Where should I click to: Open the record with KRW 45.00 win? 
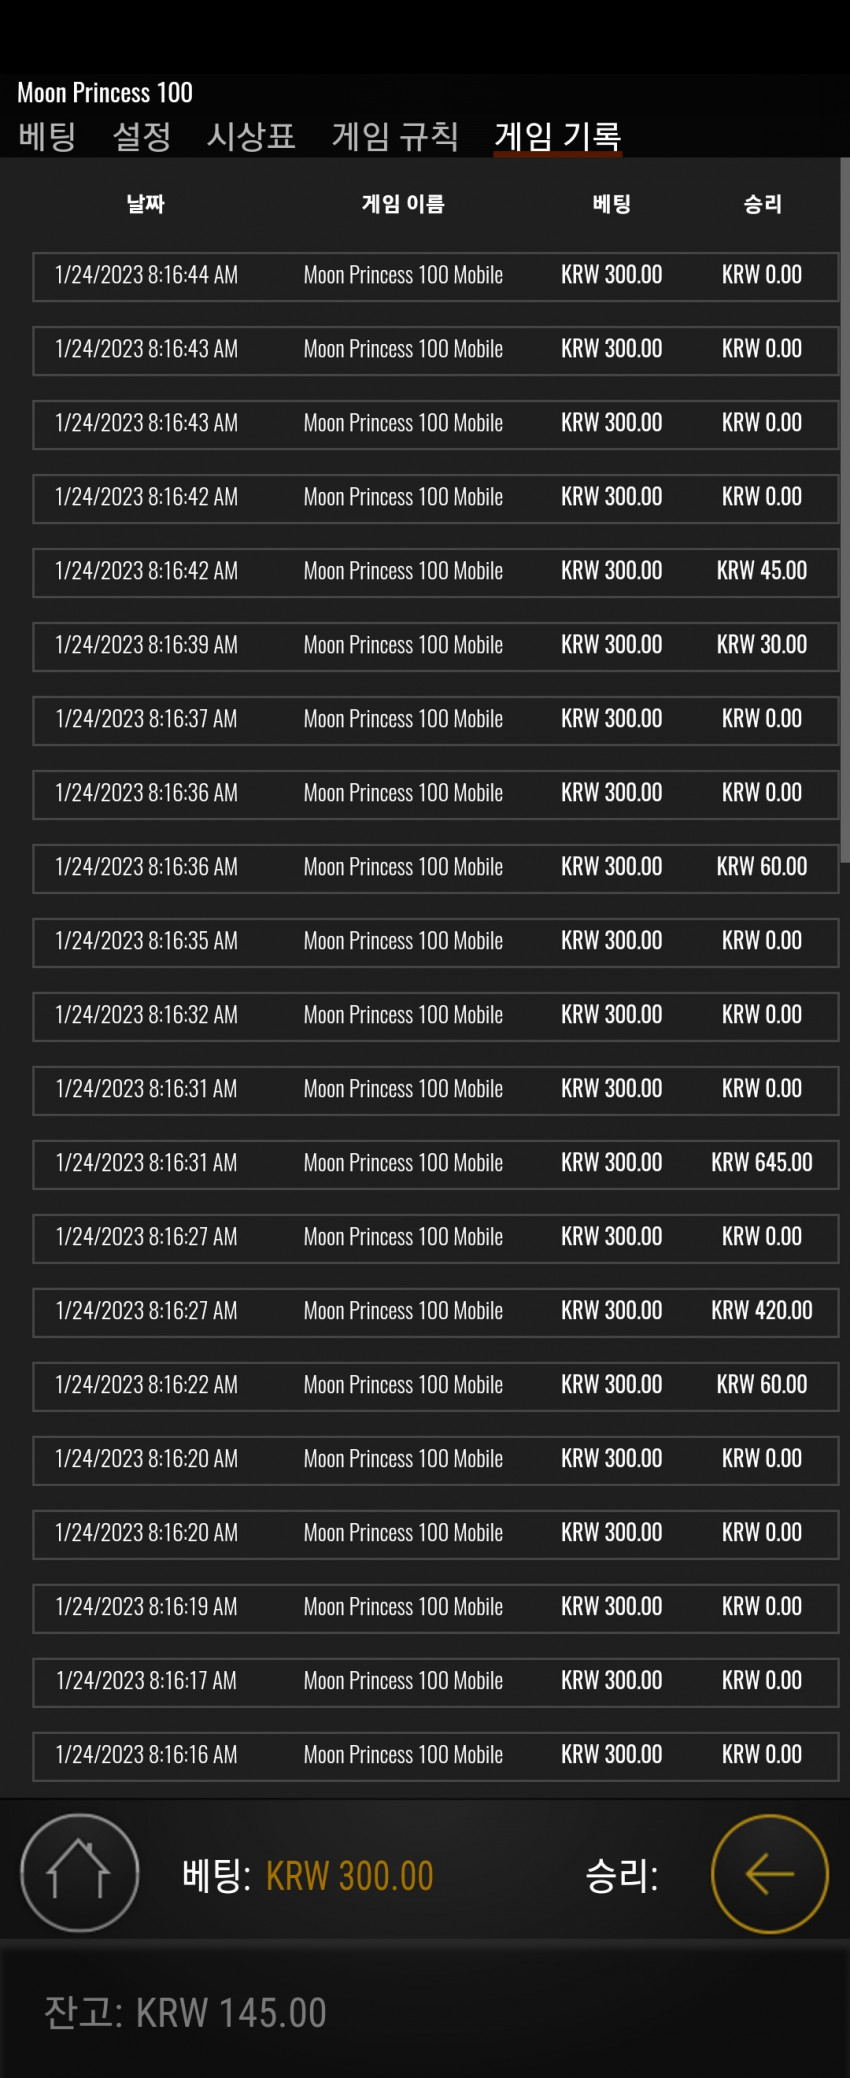[435, 572]
